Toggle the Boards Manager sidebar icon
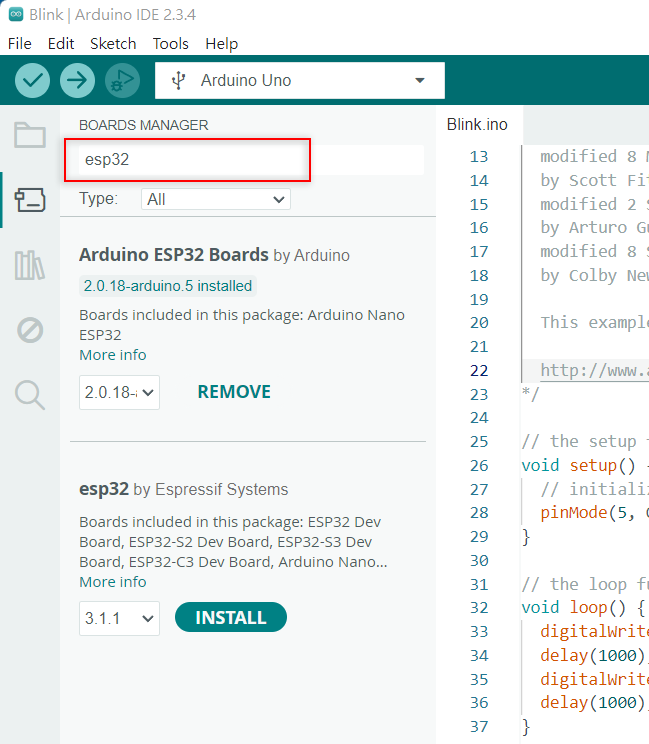Screen dimensions: 649x744 coord(30,200)
